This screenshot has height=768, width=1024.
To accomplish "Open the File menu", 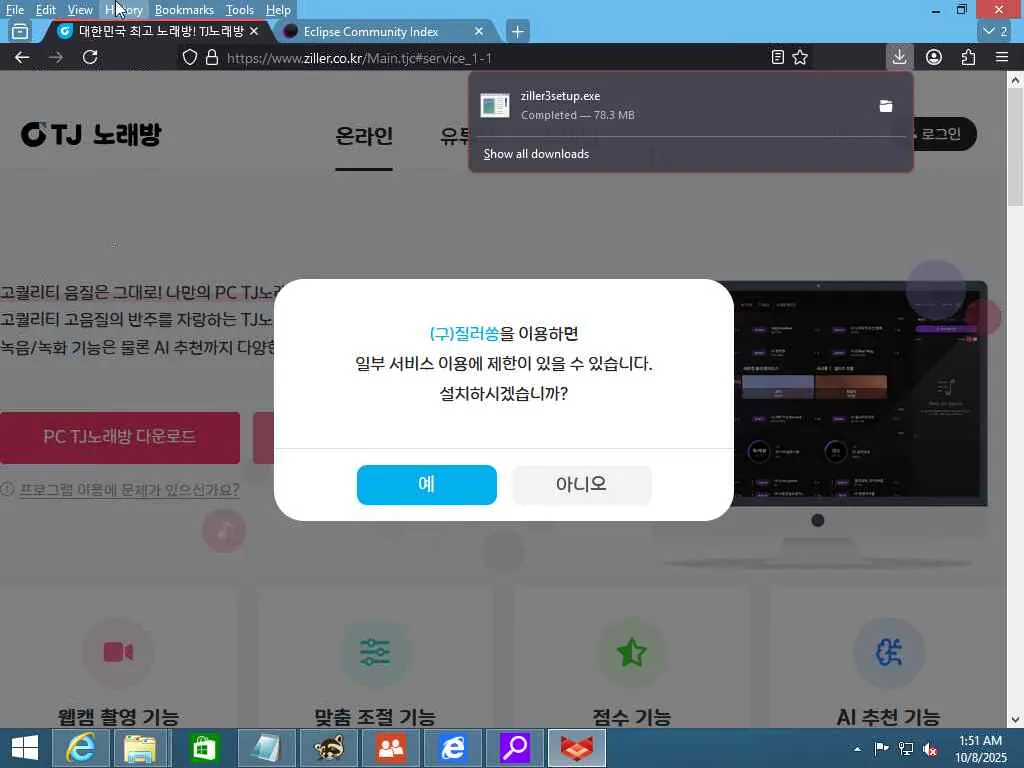I will [x=14, y=10].
